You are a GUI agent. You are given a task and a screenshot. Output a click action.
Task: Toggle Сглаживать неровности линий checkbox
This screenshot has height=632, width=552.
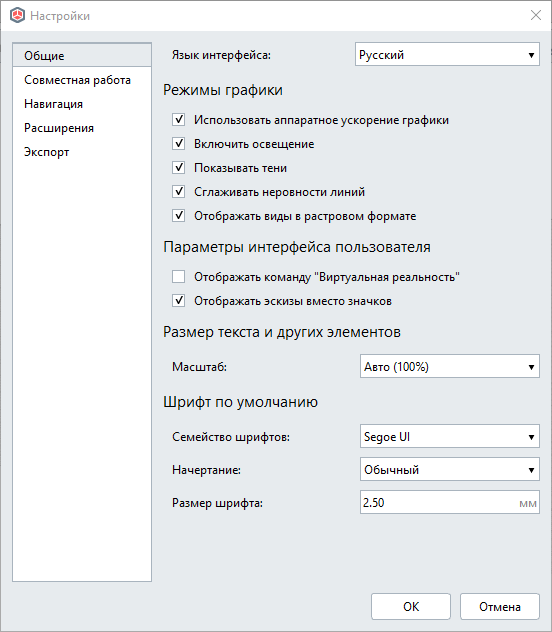point(178,191)
